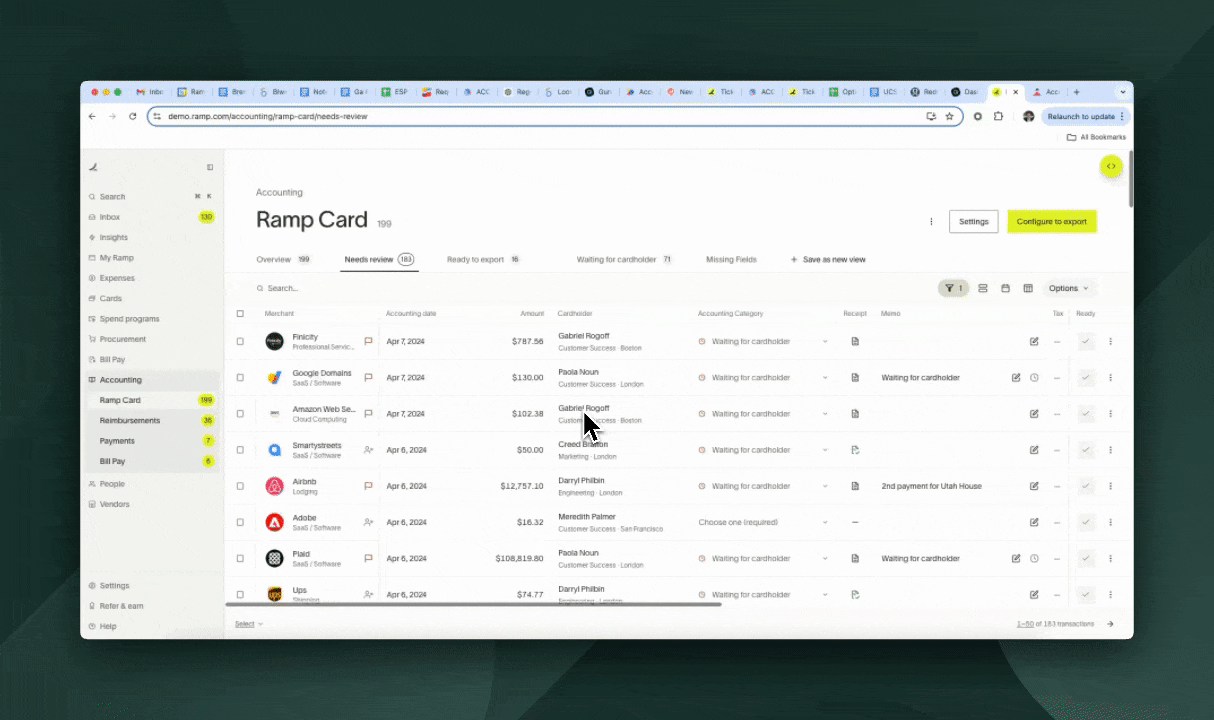Expand accounting category dropdown for Plaid
The width and height of the screenshot is (1214, 720).
pos(825,558)
